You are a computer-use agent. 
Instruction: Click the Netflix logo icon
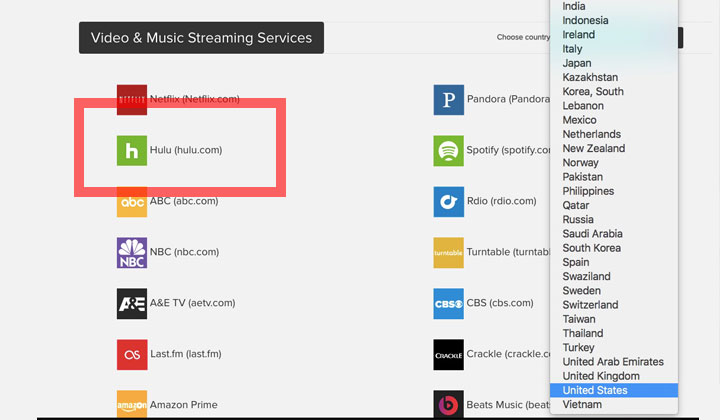click(x=132, y=100)
